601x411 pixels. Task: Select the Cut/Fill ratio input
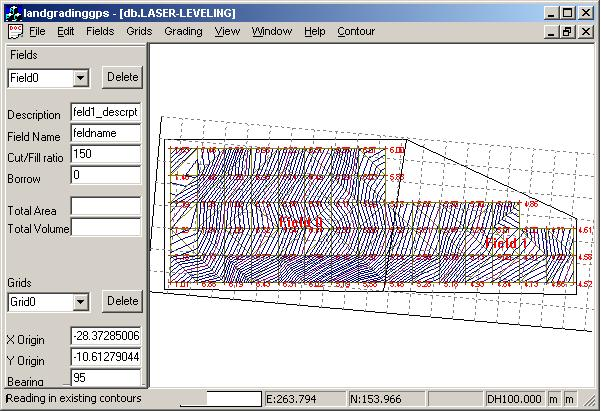click(x=105, y=154)
